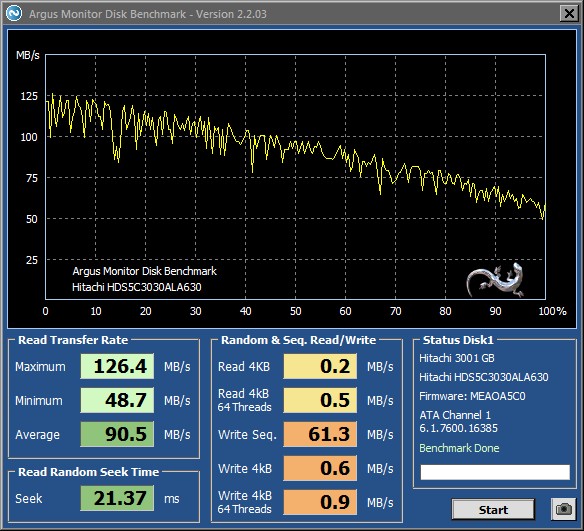The image size is (584, 531).
Task: Click the window title text 'Version 2.2.03'
Action: [231, 14]
